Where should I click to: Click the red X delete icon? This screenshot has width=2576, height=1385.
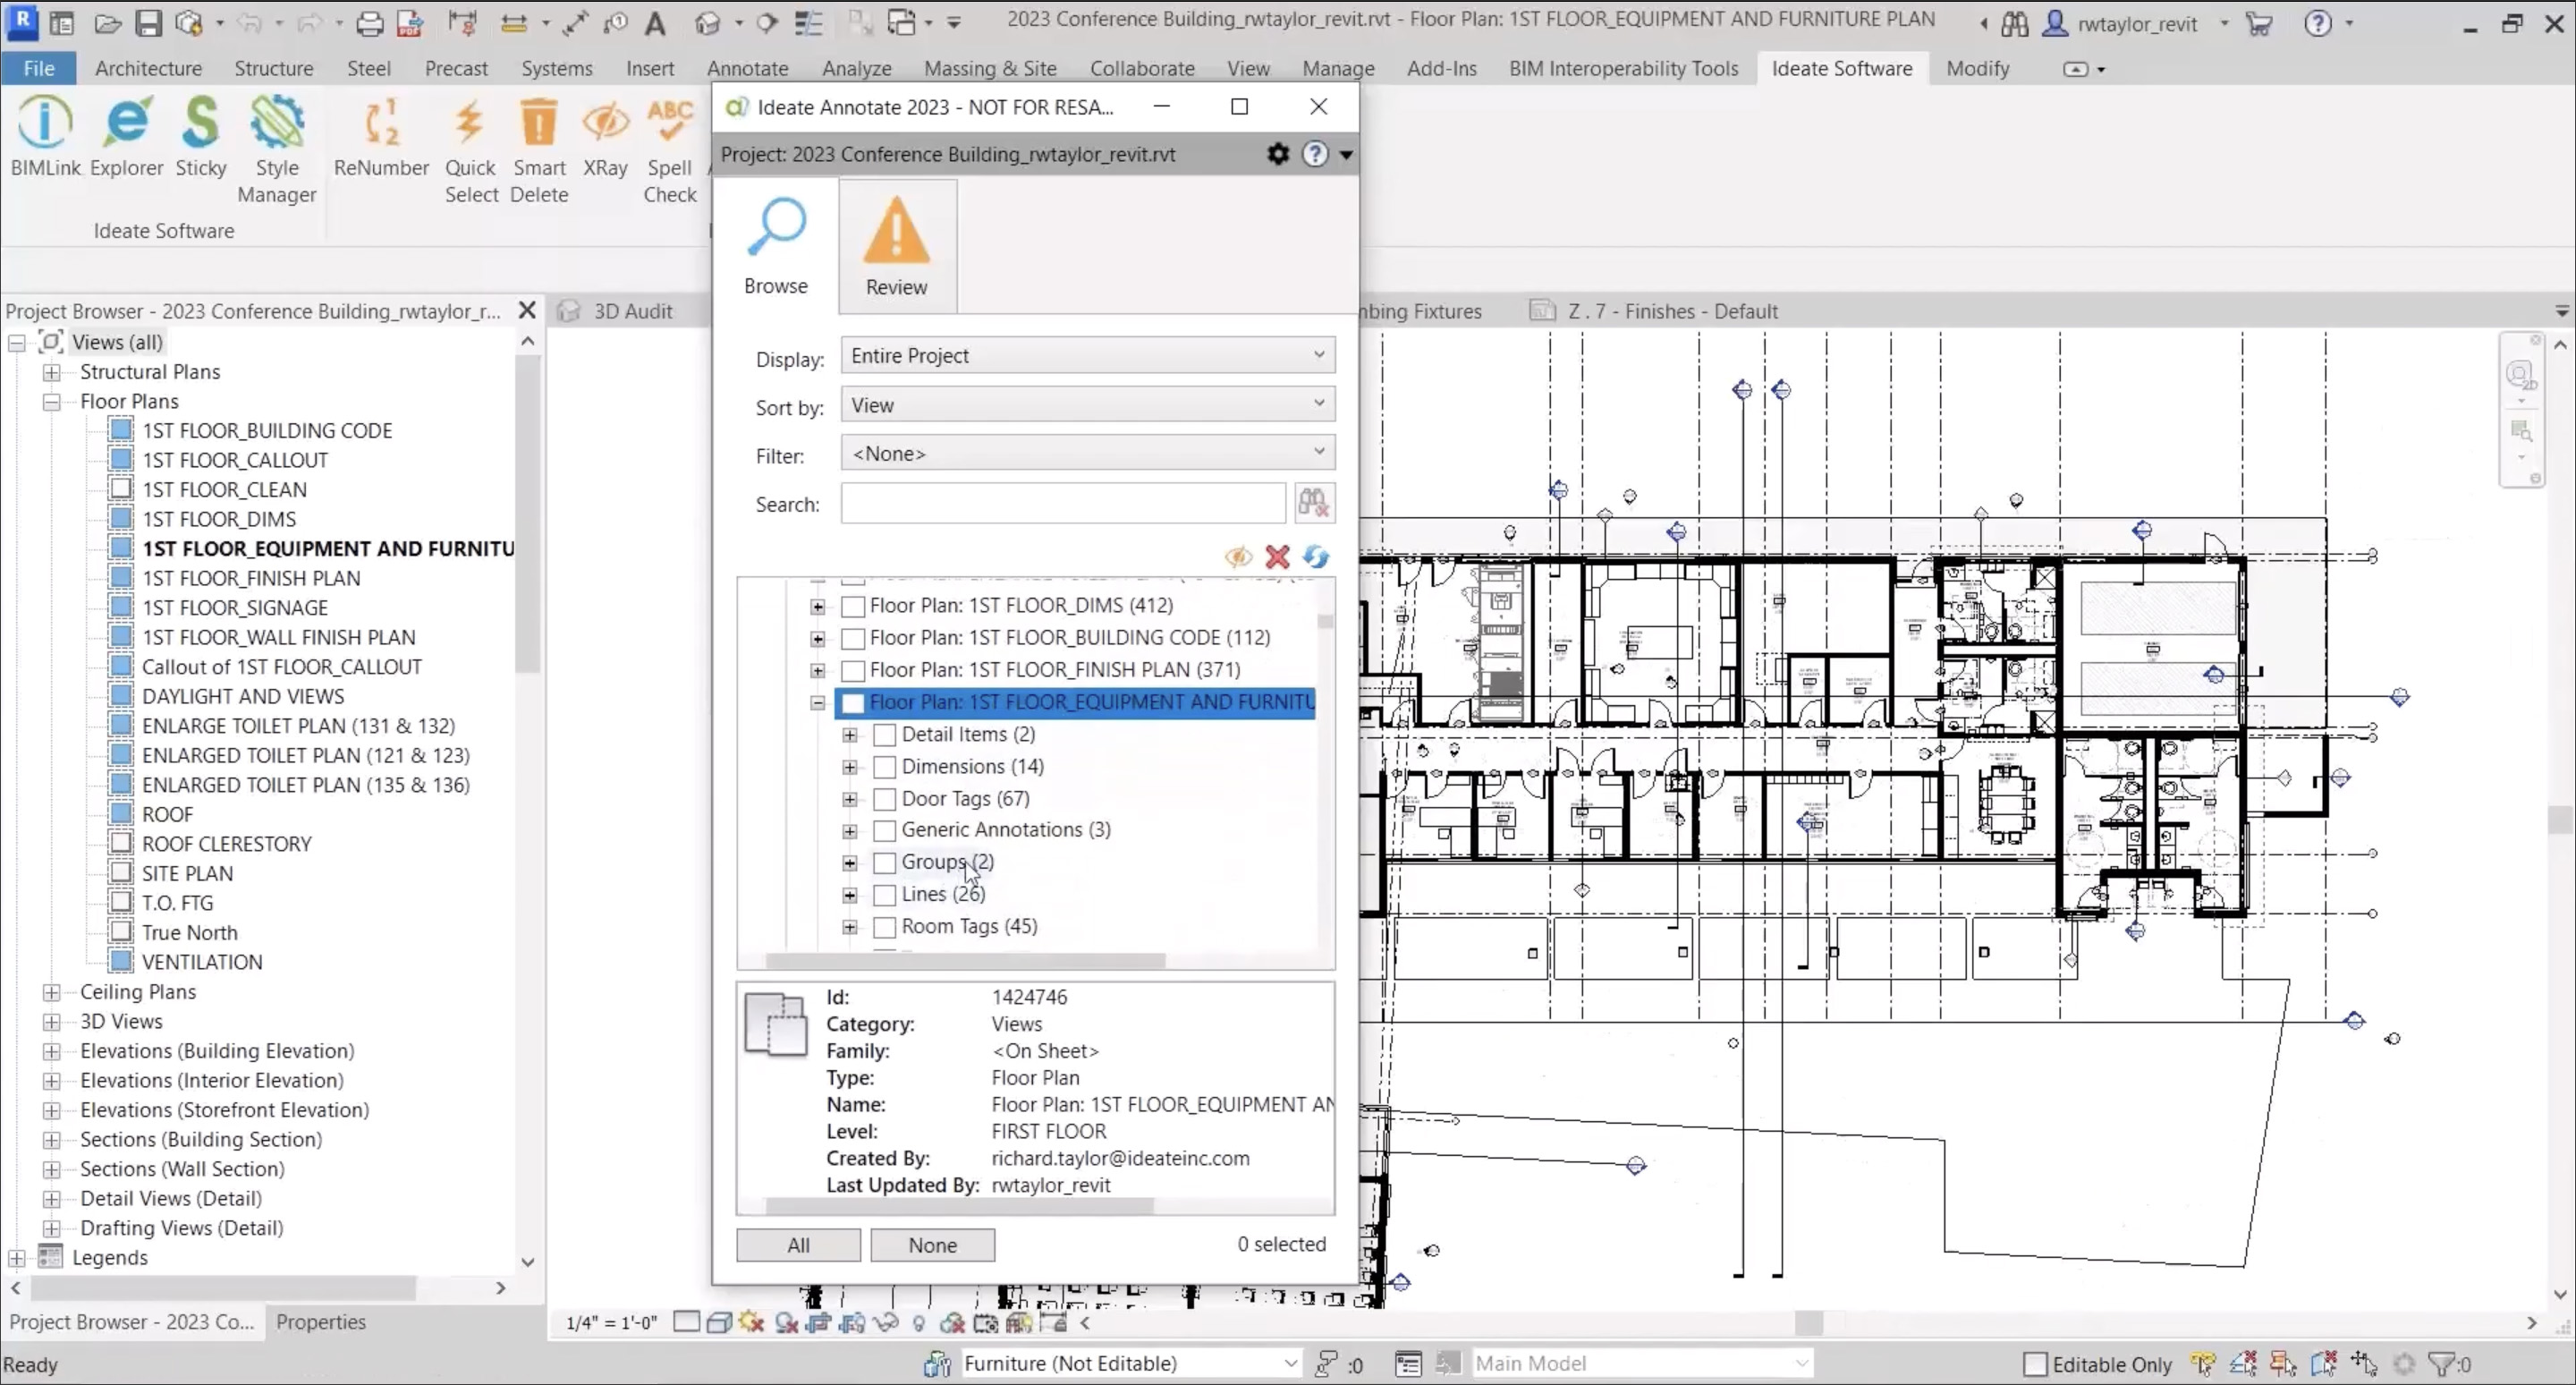(1277, 557)
